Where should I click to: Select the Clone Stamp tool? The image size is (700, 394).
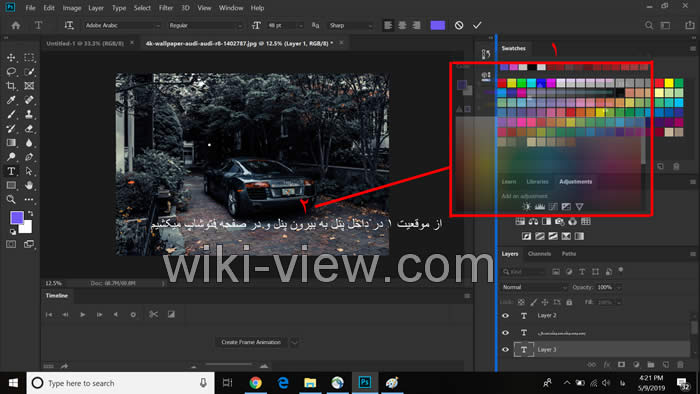(29, 115)
